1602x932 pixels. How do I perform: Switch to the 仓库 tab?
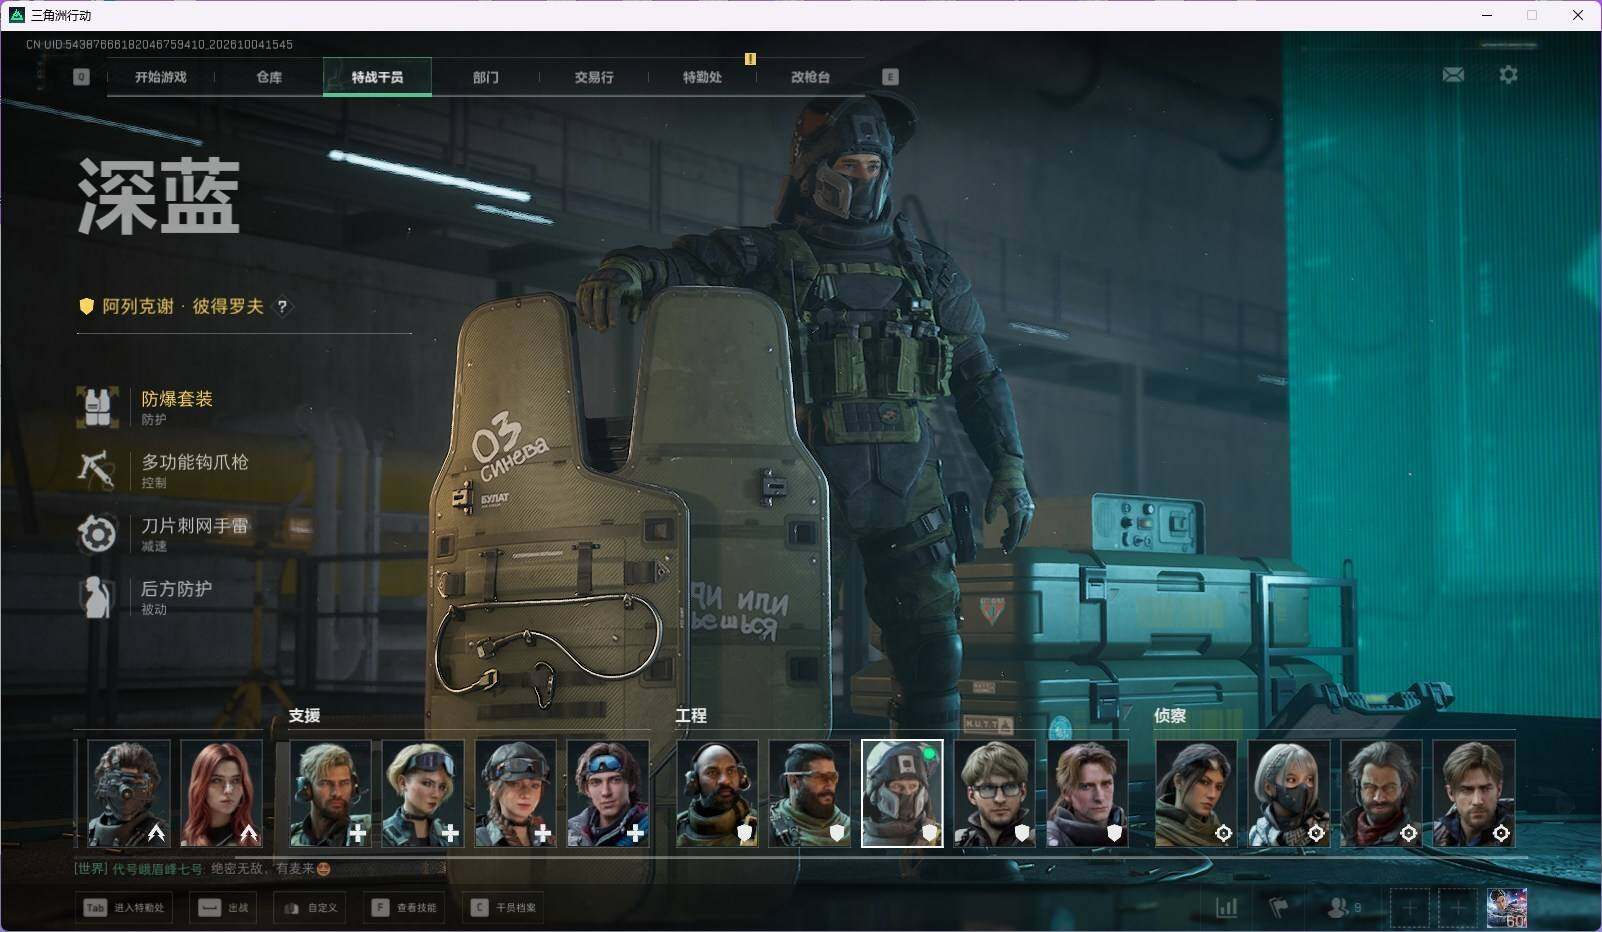tap(269, 77)
